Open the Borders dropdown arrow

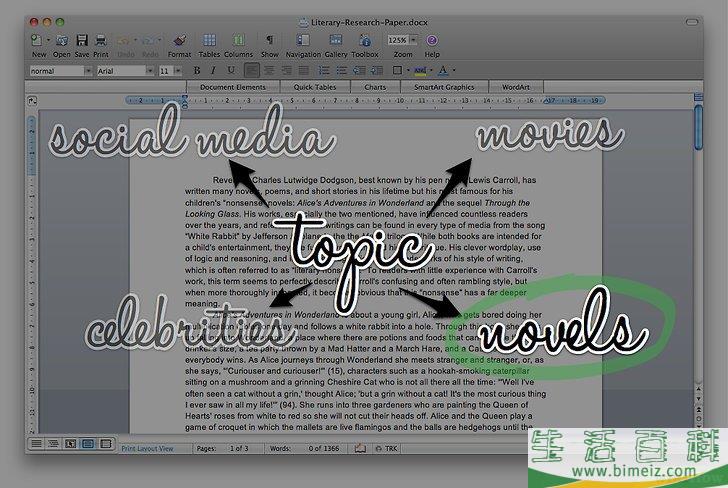tap(408, 71)
